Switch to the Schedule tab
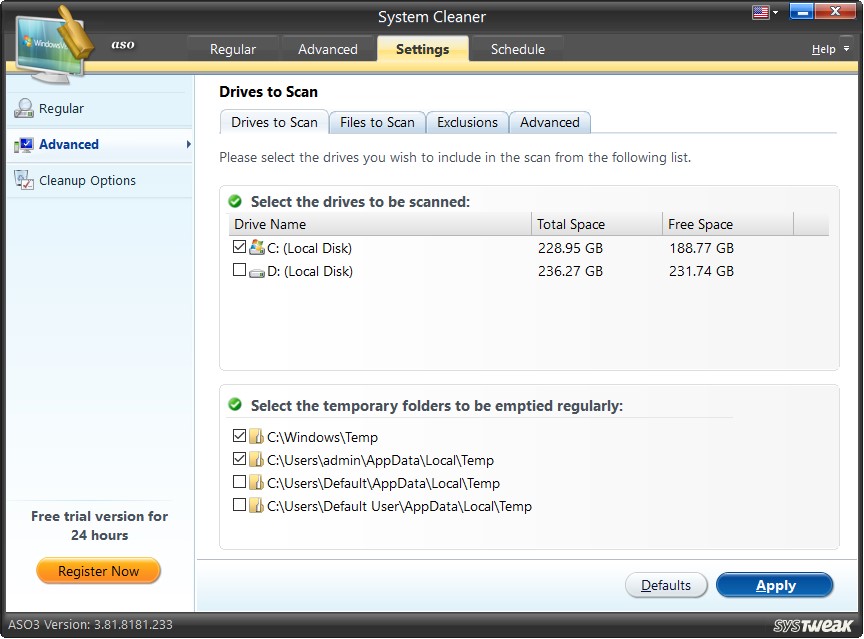Viewport: 864px width, 639px height. tap(517, 48)
